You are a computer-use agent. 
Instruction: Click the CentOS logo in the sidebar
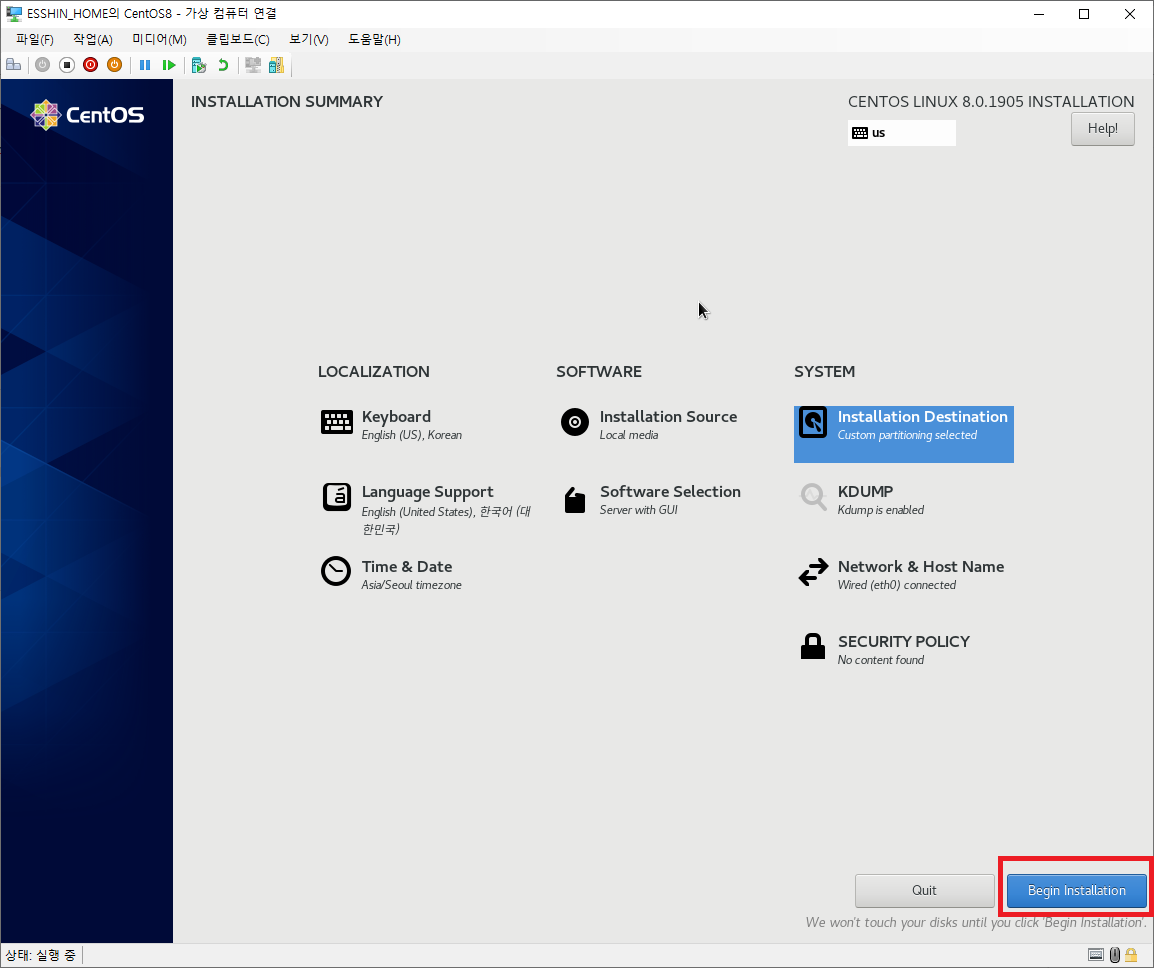pyautogui.click(x=87, y=115)
